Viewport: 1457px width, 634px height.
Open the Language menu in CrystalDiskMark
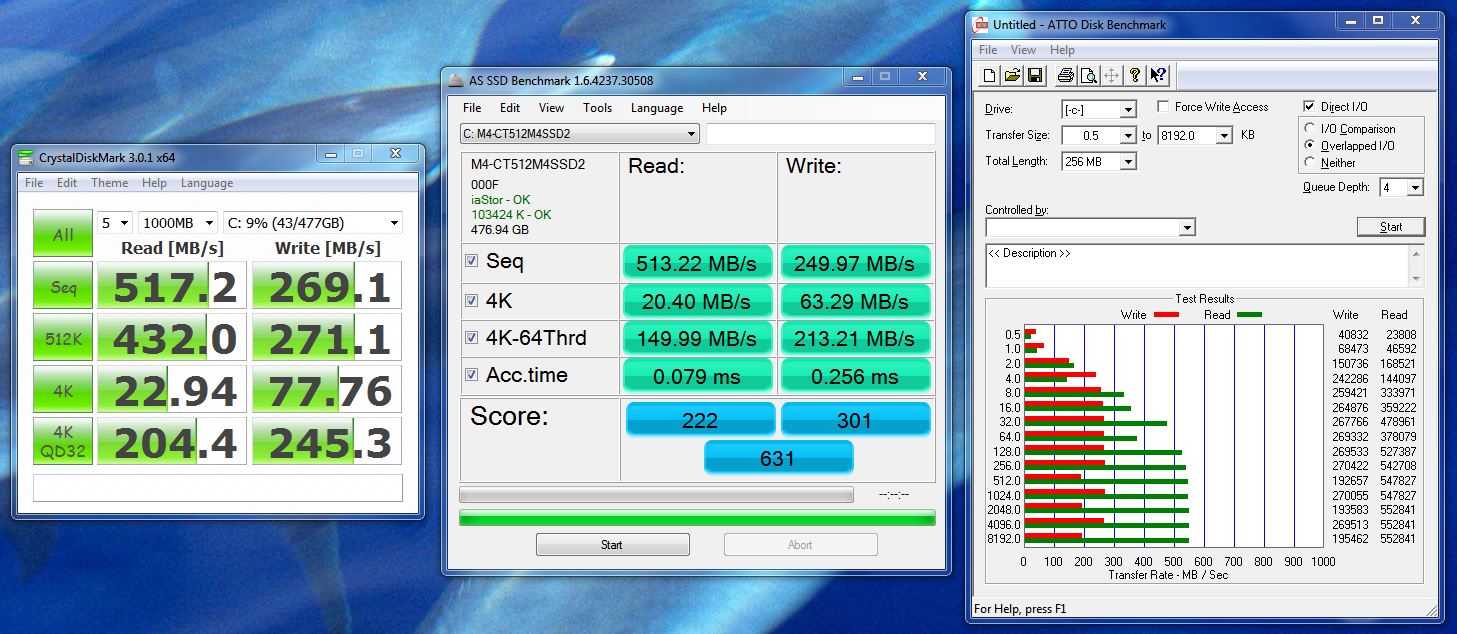[207, 183]
